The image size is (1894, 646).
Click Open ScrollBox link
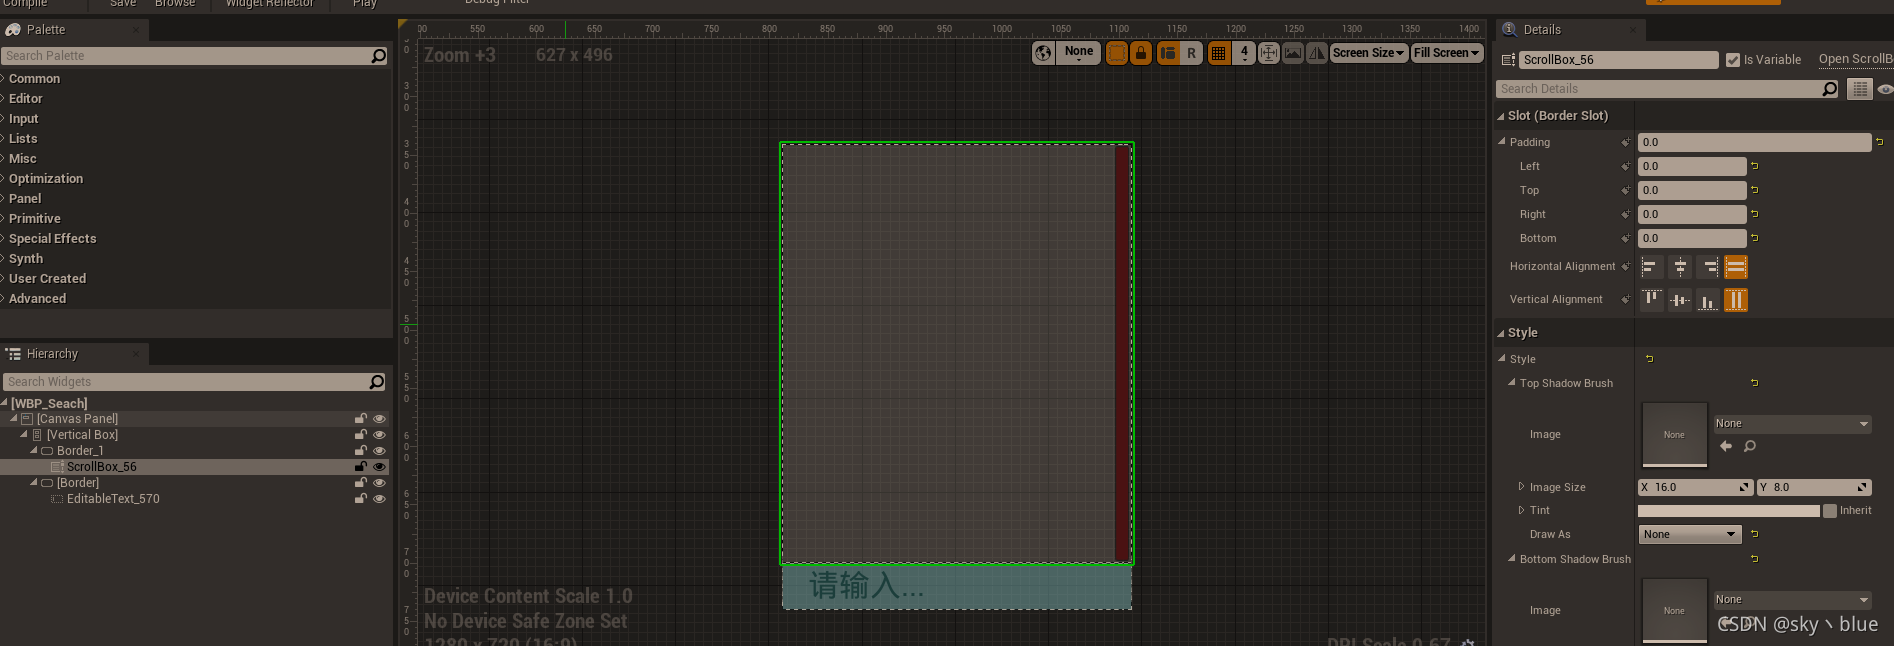click(x=1856, y=60)
